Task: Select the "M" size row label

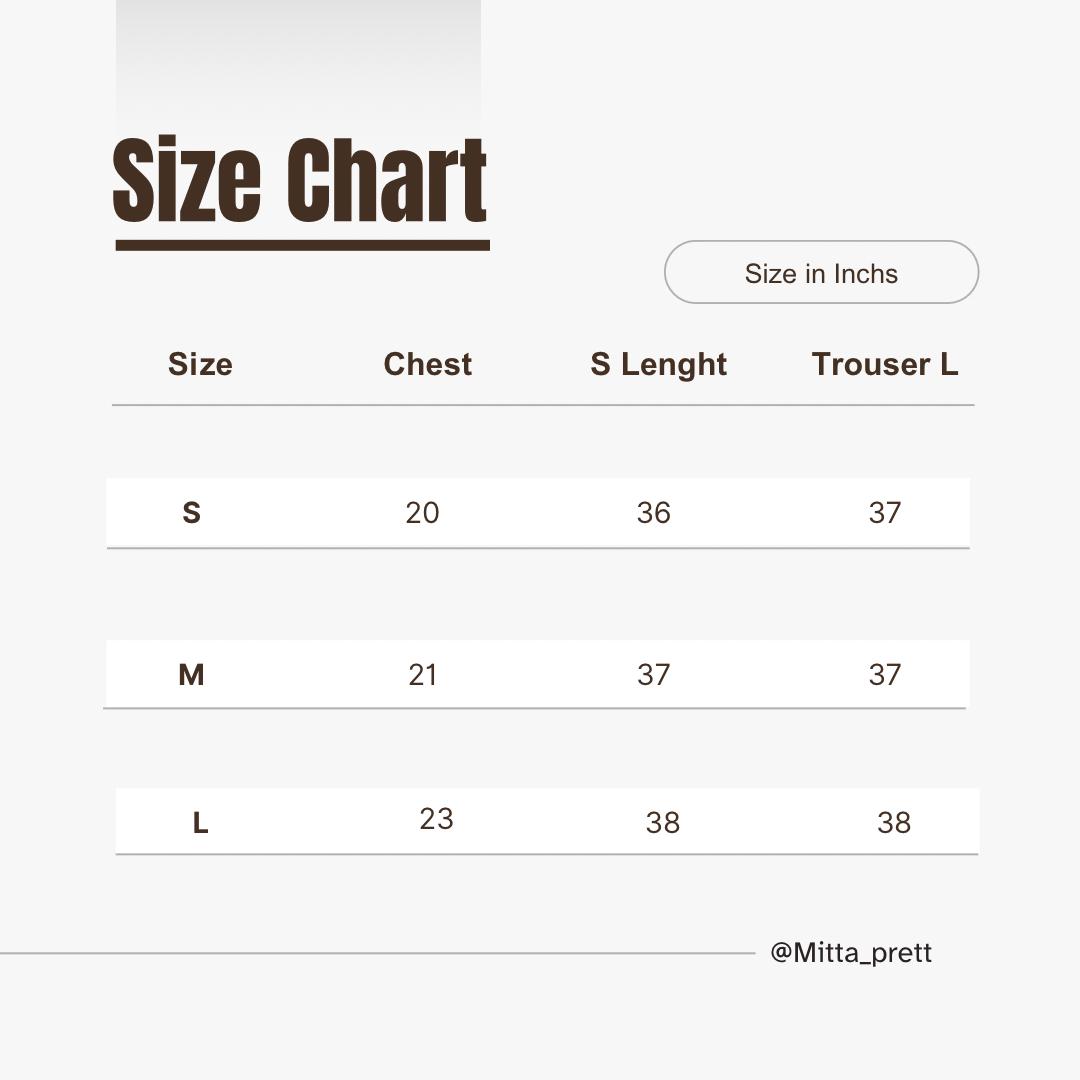Action: point(191,675)
